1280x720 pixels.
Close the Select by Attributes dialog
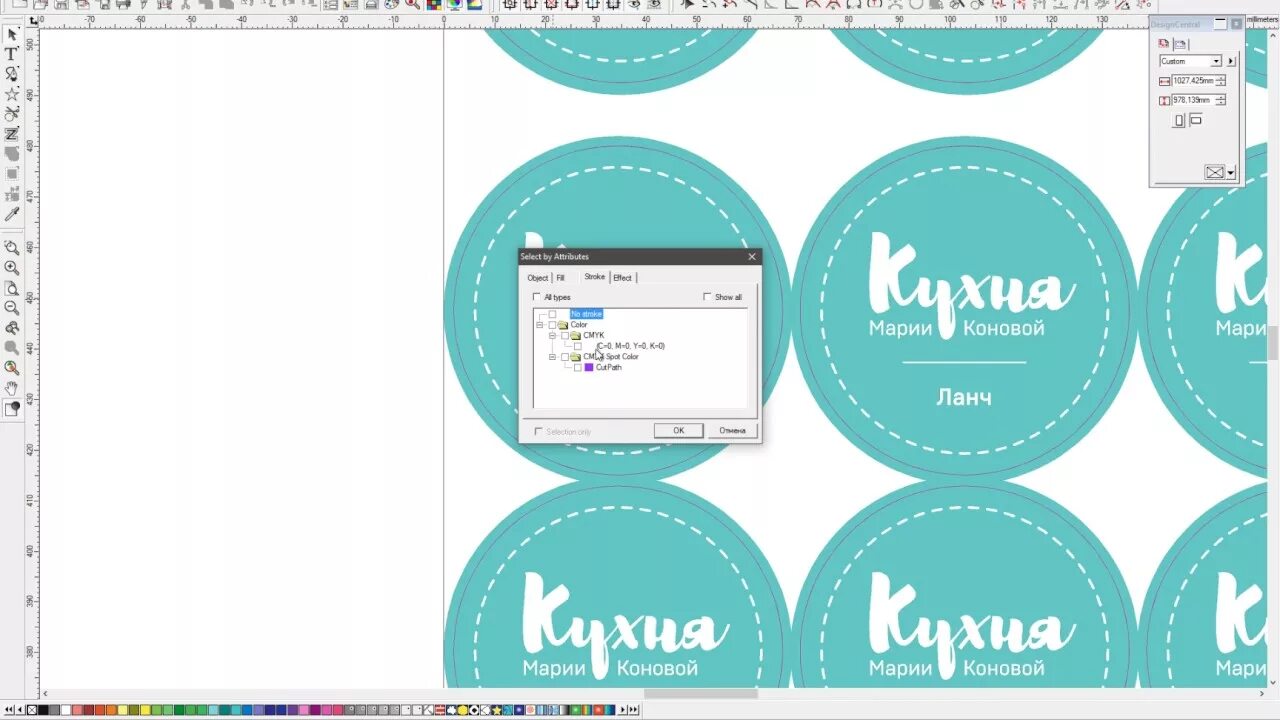(x=752, y=257)
